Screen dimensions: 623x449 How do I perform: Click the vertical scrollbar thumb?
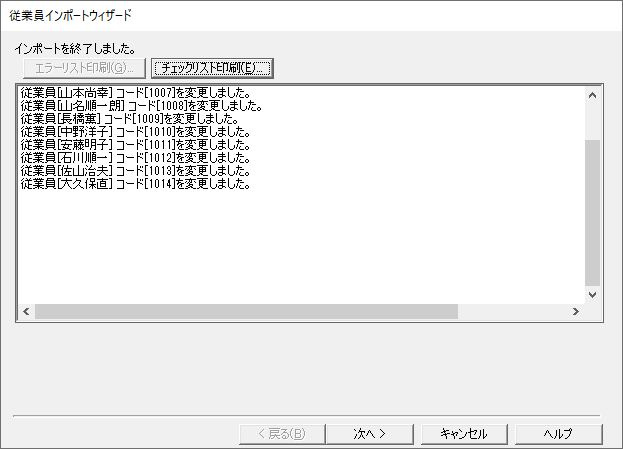[x=592, y=213]
